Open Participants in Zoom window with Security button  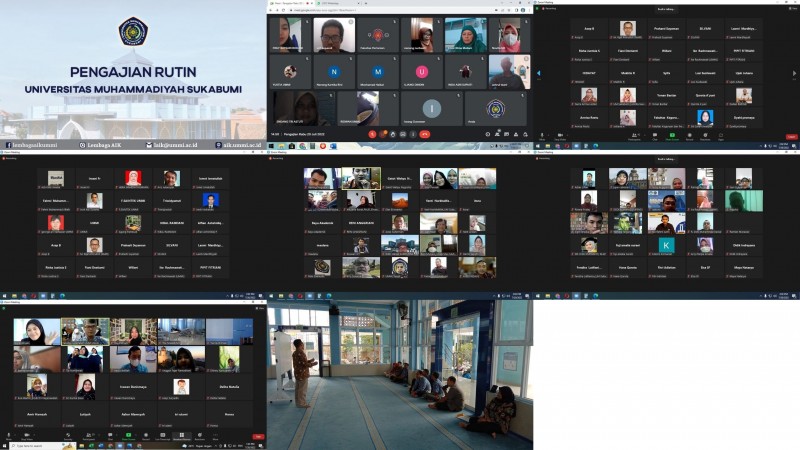pos(88,436)
